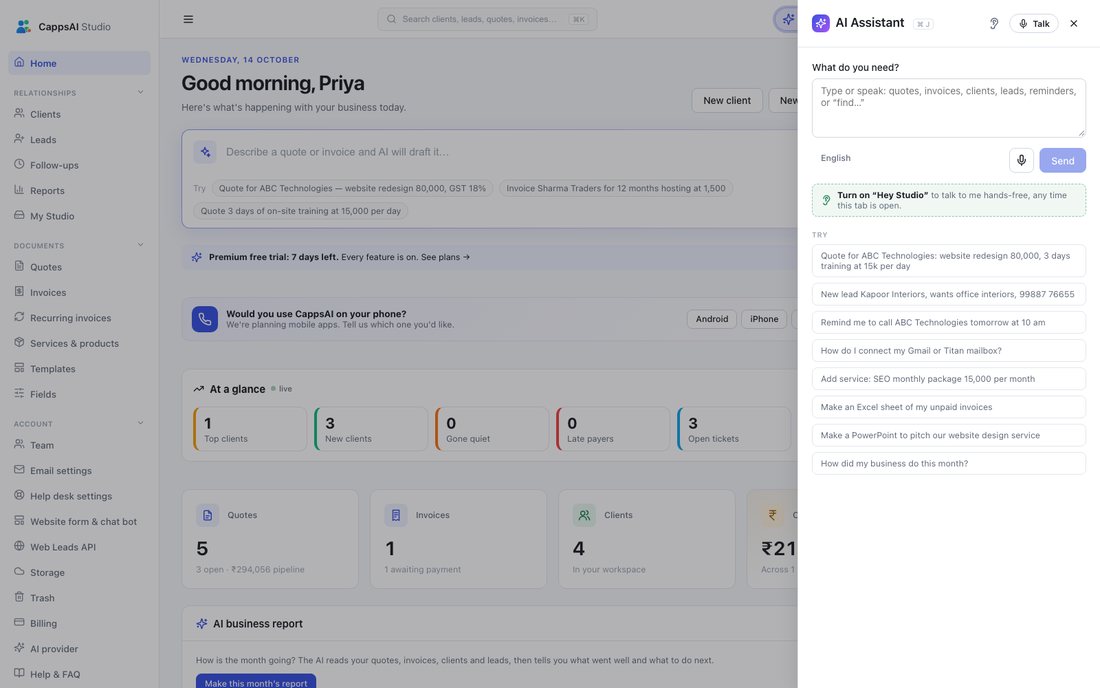
Task: Click the Clients icon in the sidebar
Action: point(19,114)
